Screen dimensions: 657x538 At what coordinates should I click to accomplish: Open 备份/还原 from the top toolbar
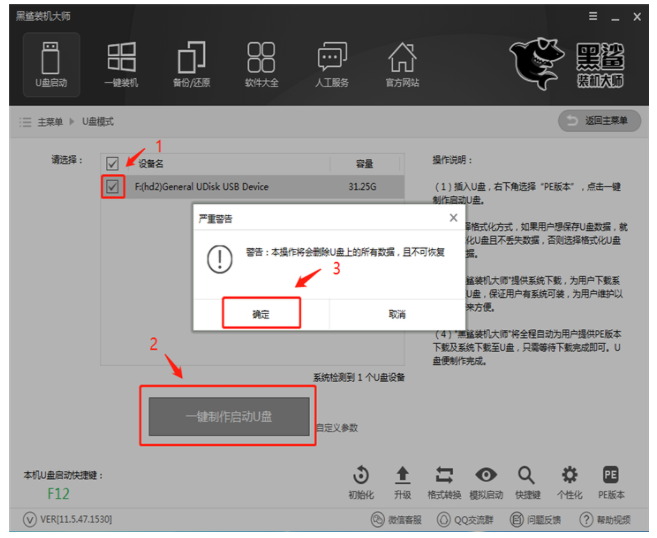click(x=190, y=62)
